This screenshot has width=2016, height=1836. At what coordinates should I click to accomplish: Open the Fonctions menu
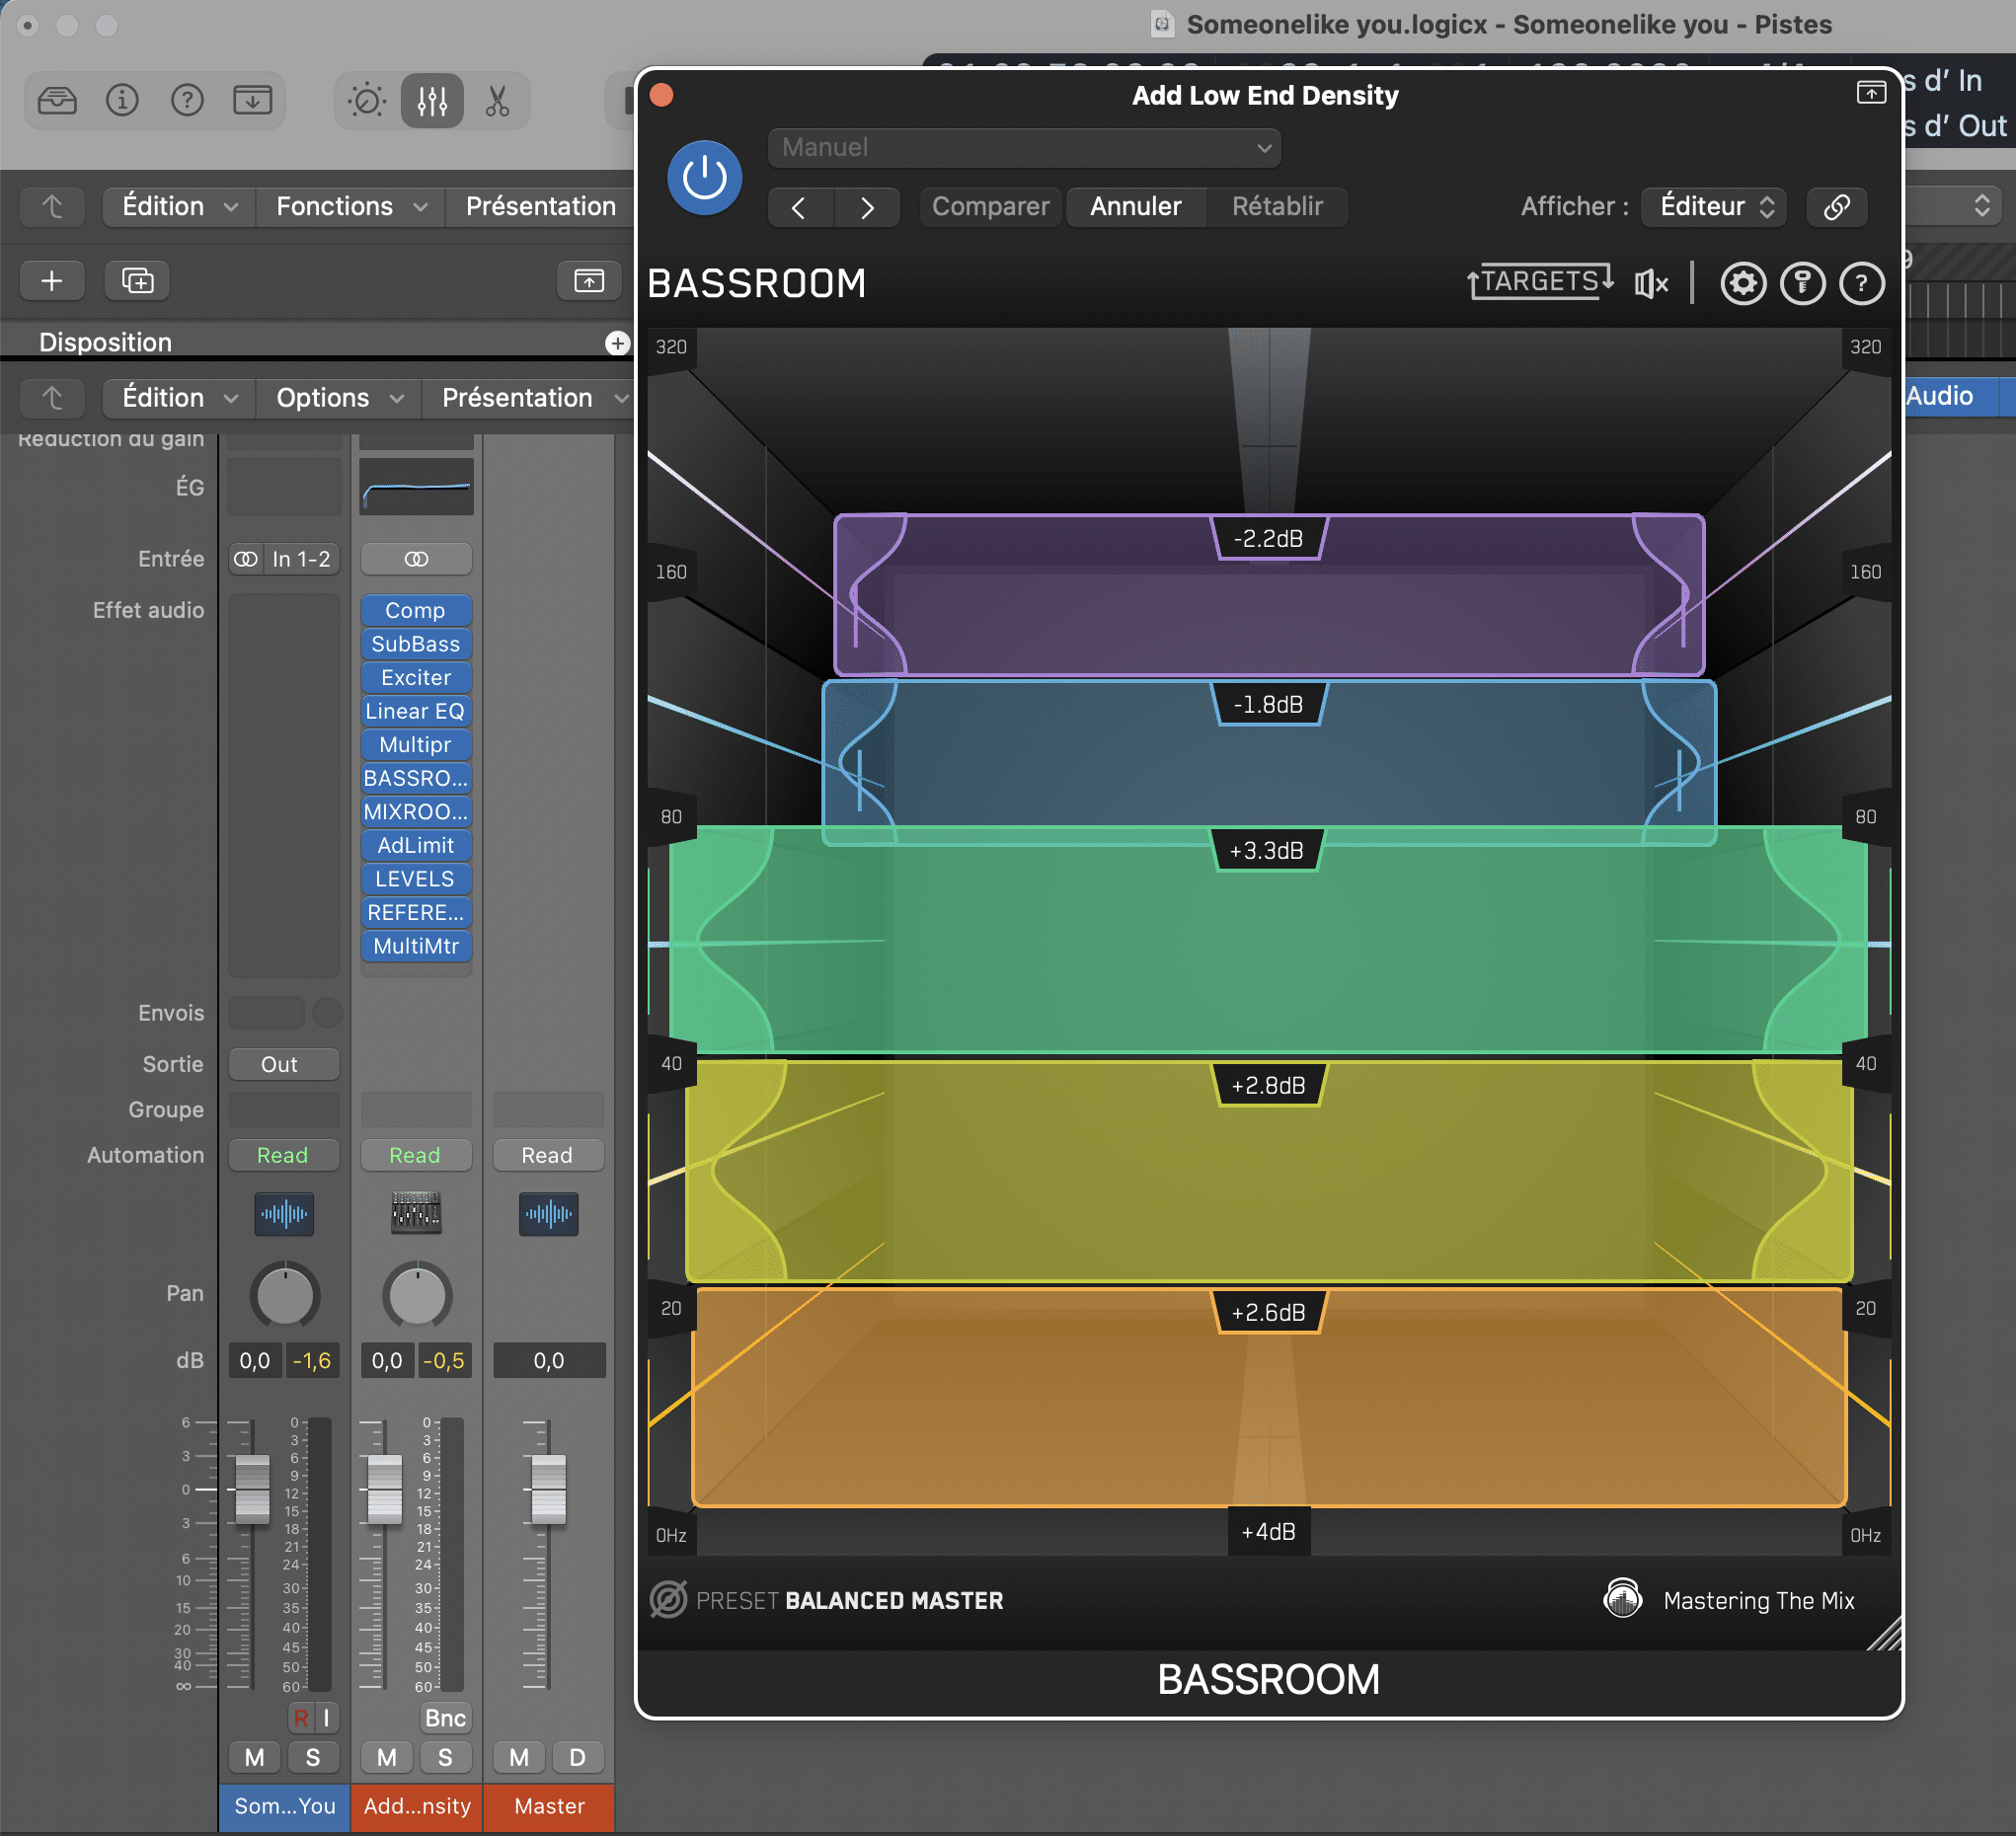(350, 207)
